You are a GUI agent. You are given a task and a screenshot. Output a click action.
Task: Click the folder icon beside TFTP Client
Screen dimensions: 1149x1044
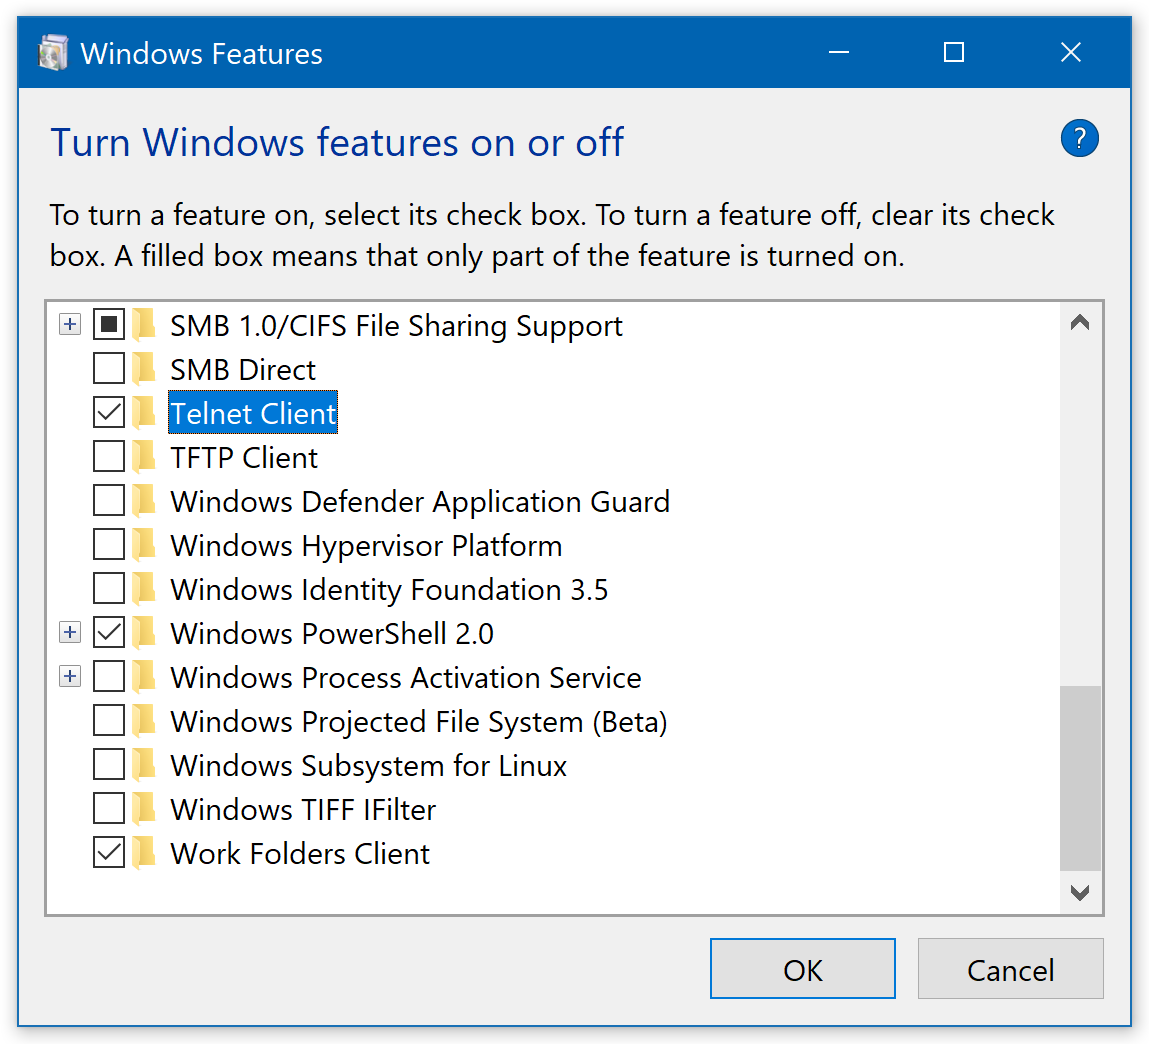(145, 457)
